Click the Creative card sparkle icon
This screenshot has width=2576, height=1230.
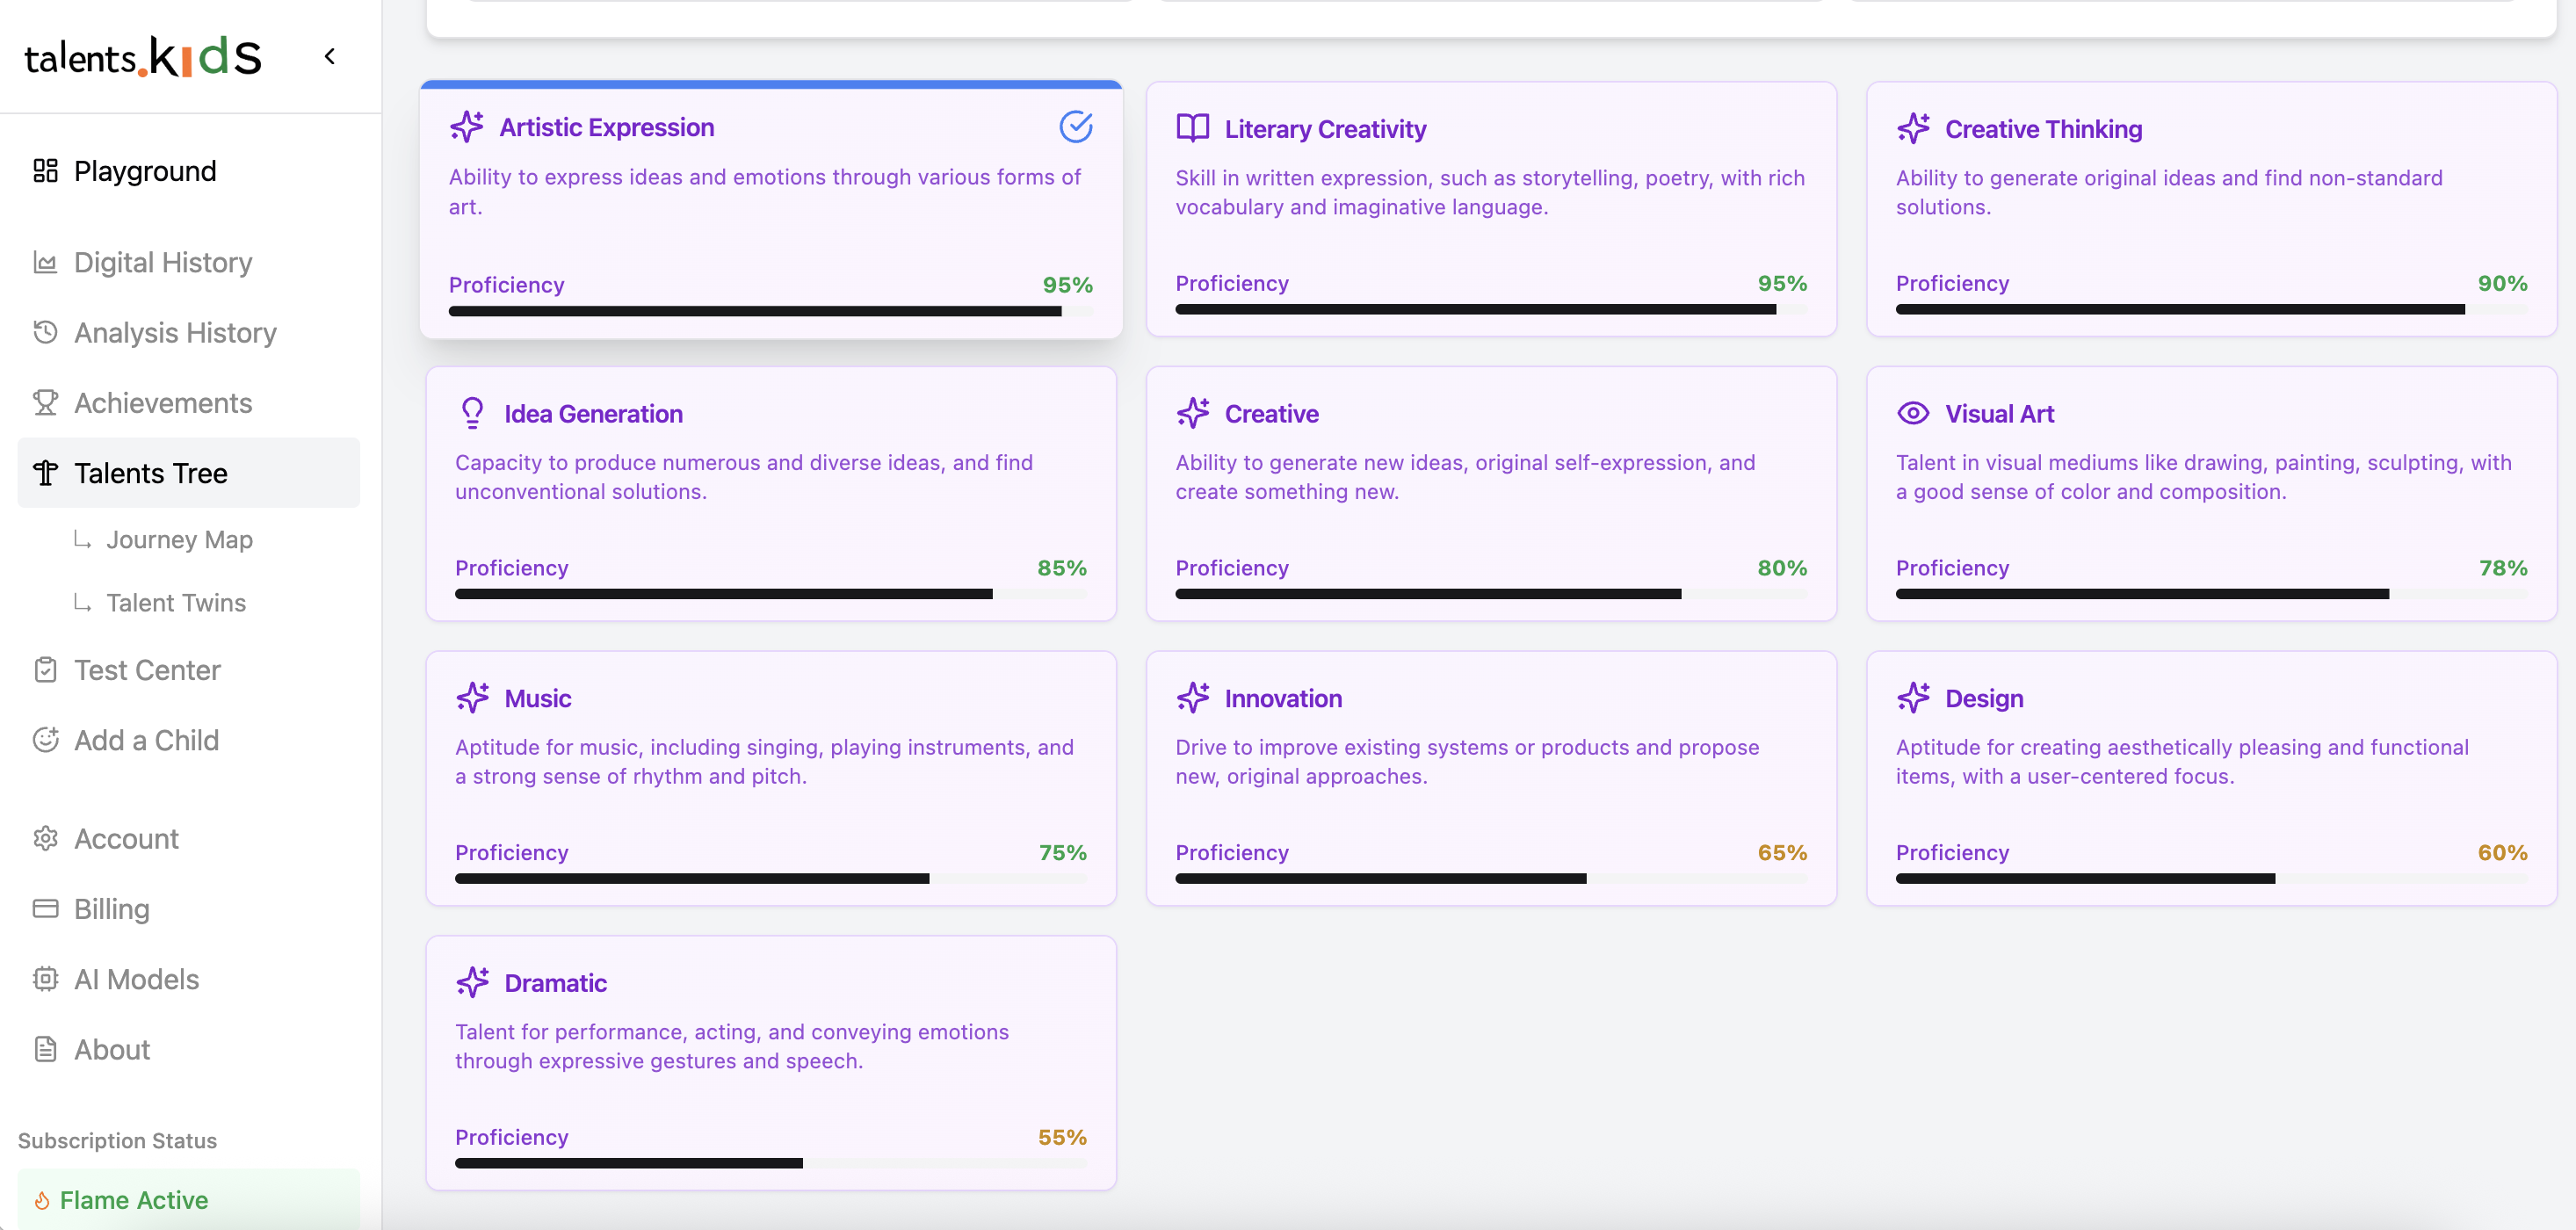tap(1193, 413)
